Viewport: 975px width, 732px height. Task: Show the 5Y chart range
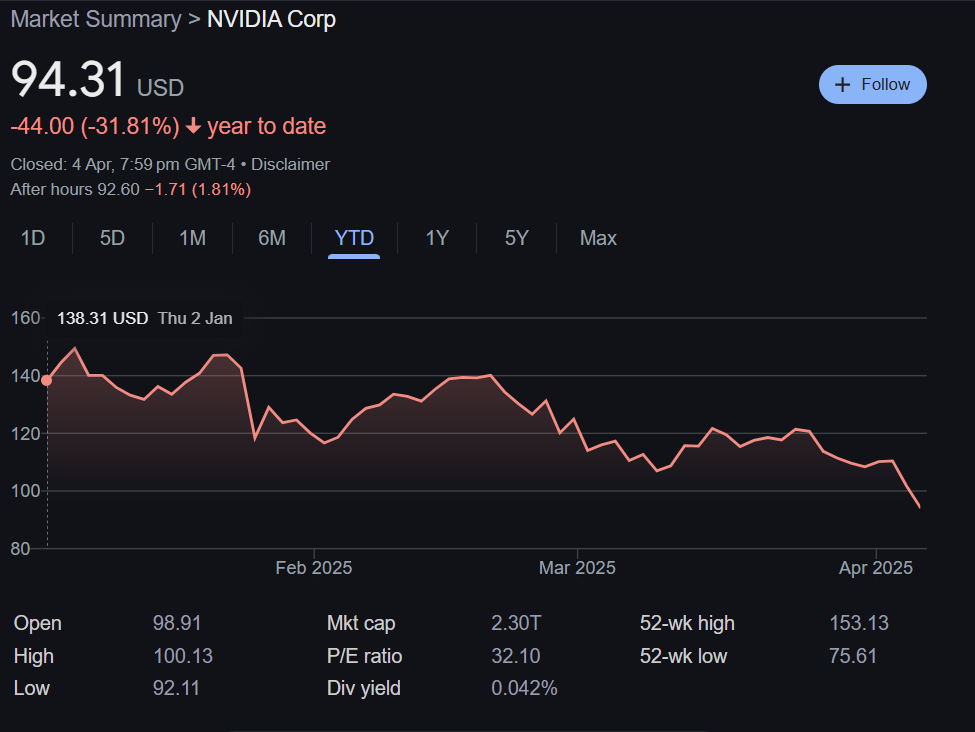tap(517, 238)
